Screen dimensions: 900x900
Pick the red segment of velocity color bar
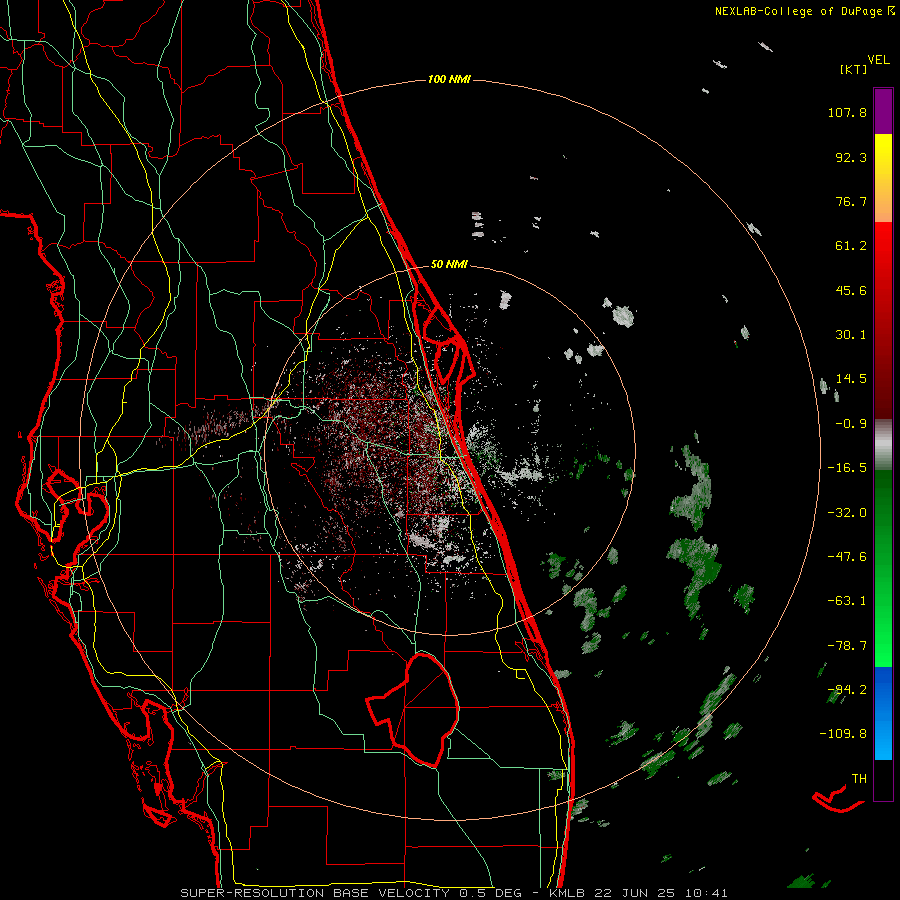pyautogui.click(x=883, y=320)
